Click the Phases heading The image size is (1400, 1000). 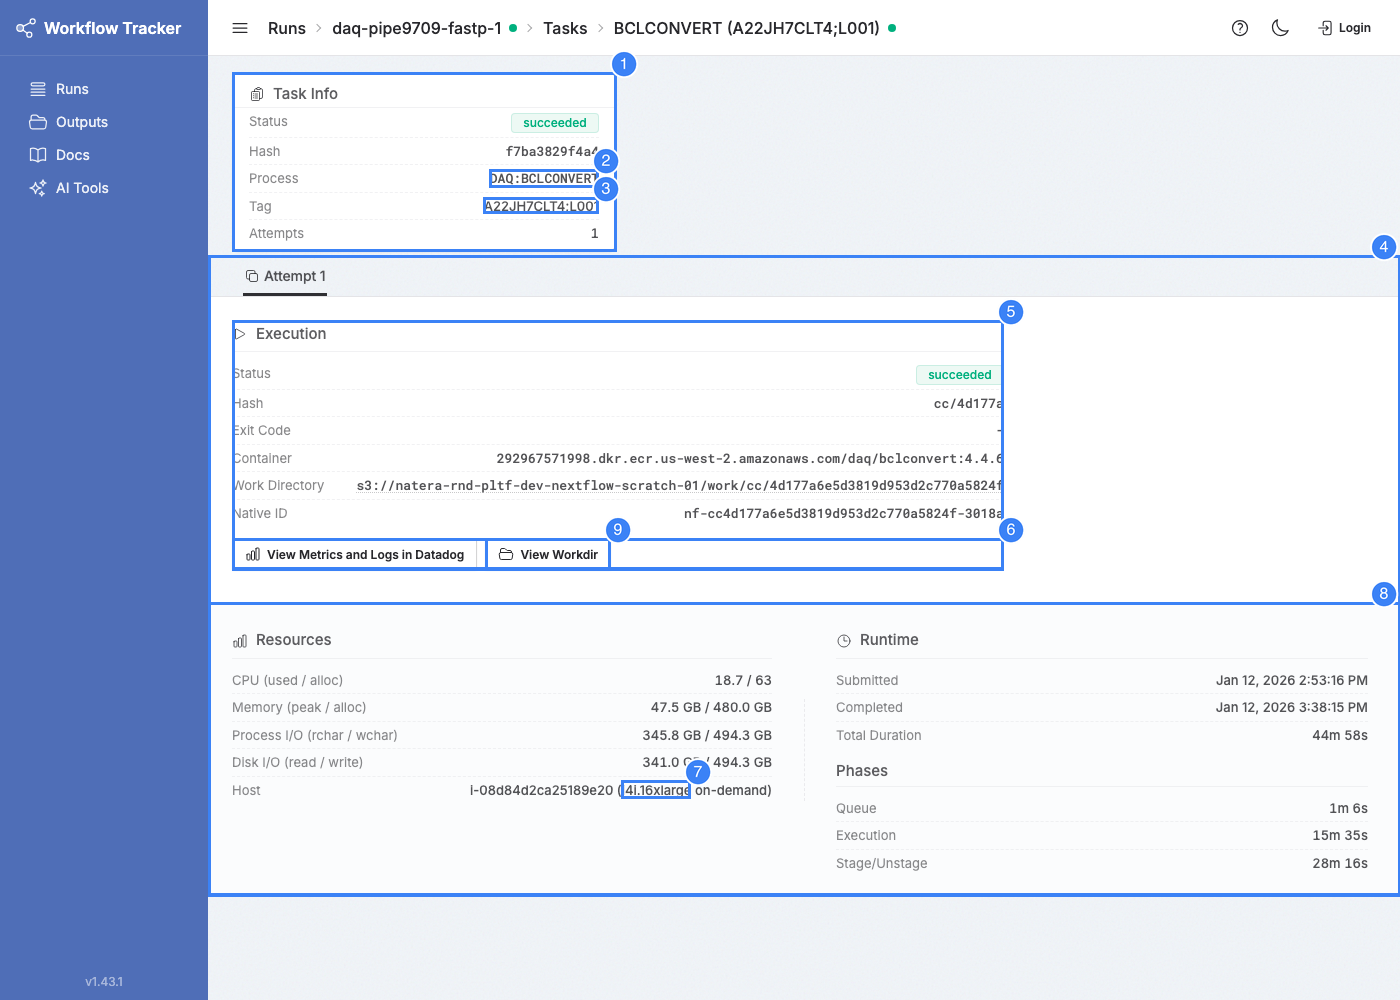[x=862, y=771]
